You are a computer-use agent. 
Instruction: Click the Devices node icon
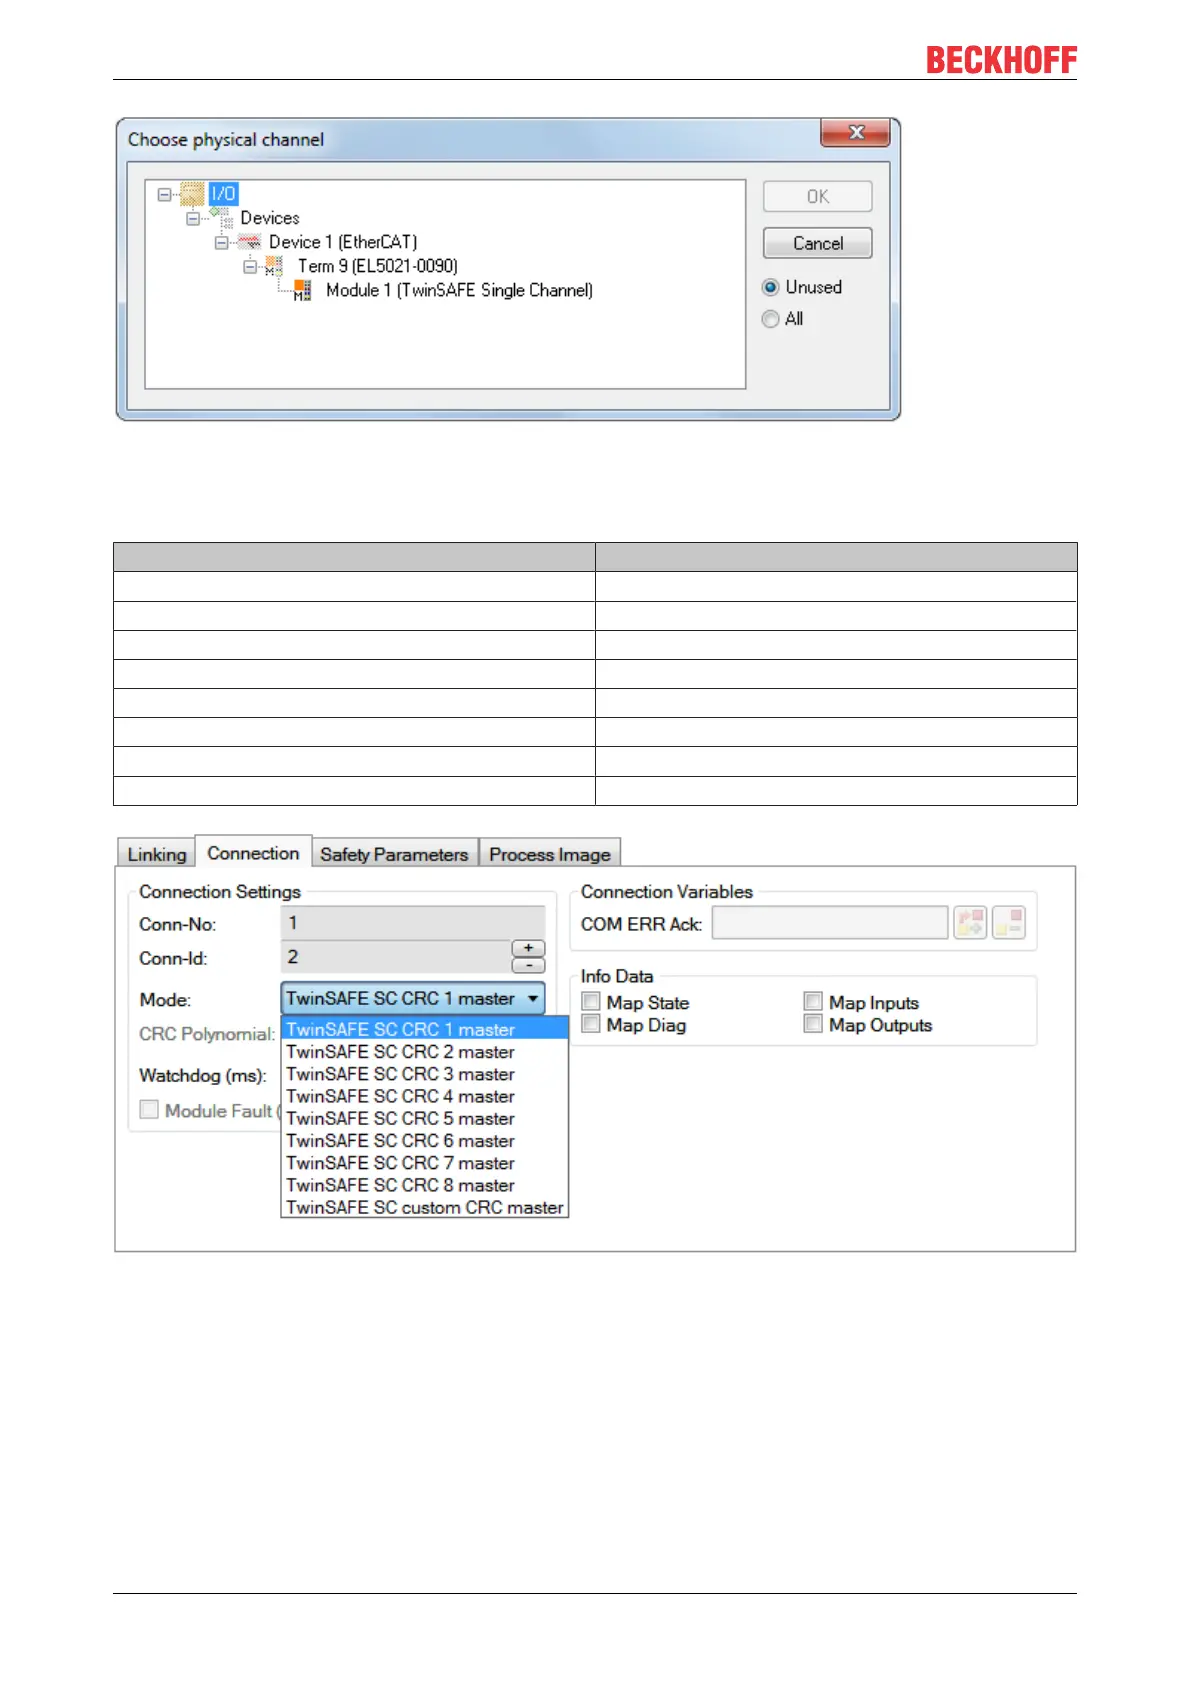tap(222, 218)
